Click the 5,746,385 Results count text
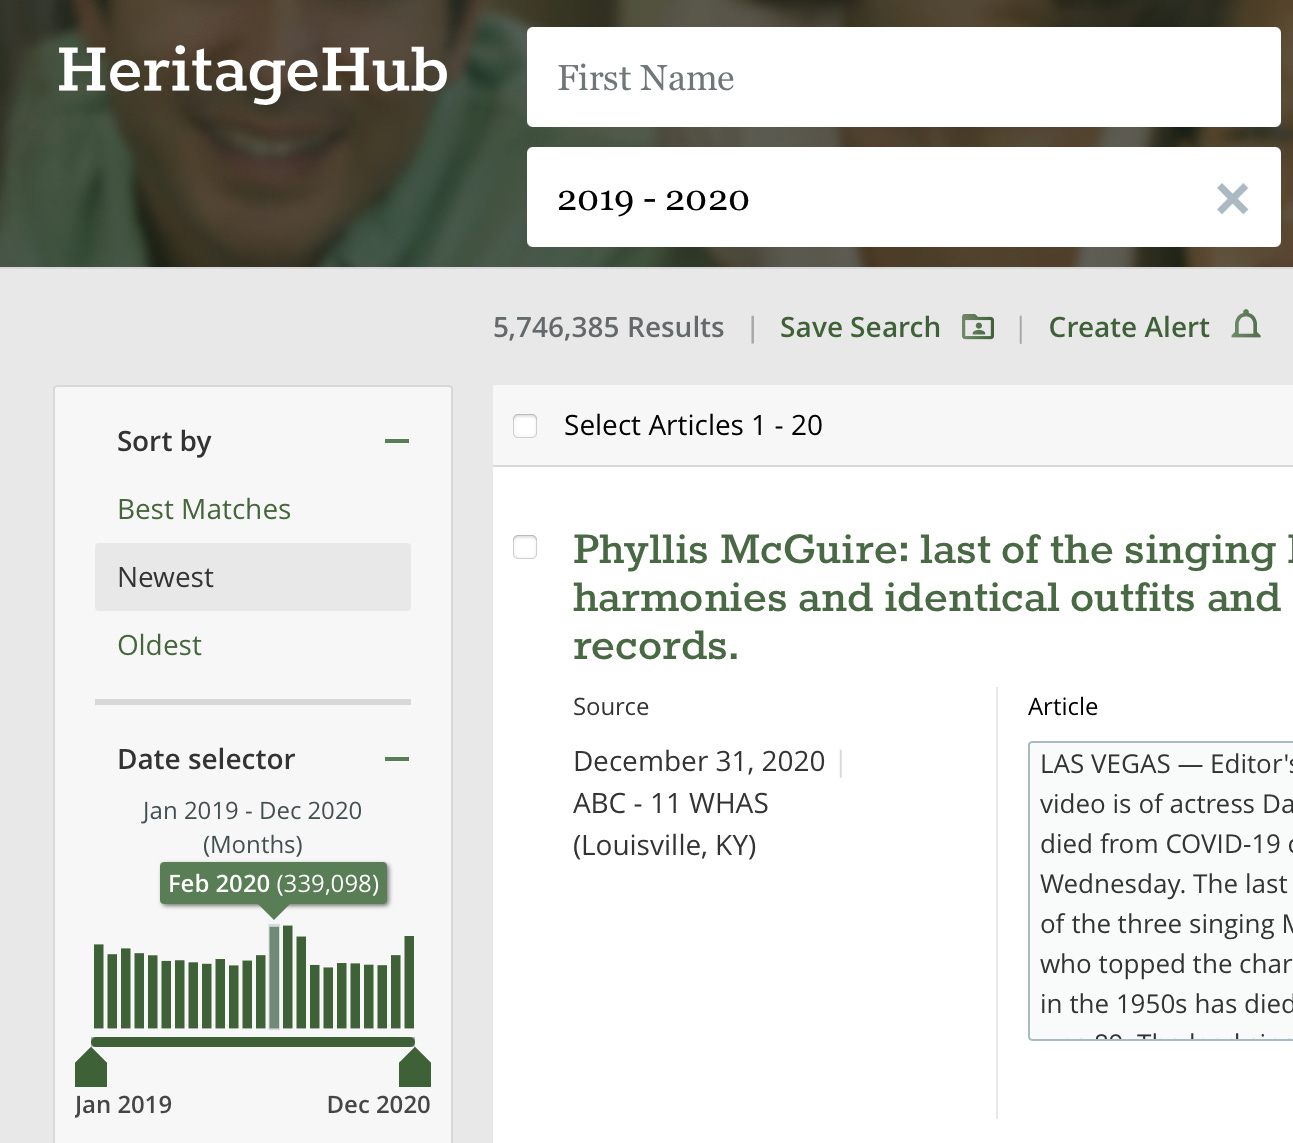 tap(608, 327)
